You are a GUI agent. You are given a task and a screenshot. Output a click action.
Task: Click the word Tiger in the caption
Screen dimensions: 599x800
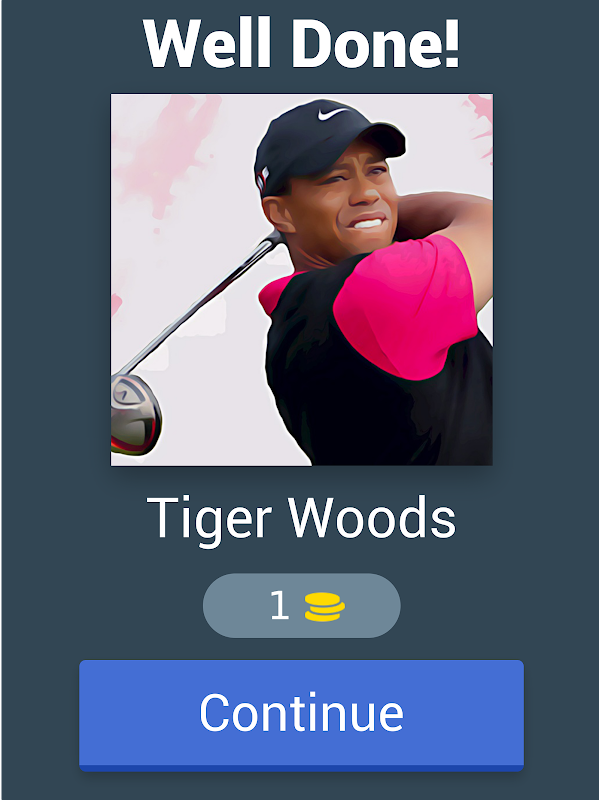208,520
